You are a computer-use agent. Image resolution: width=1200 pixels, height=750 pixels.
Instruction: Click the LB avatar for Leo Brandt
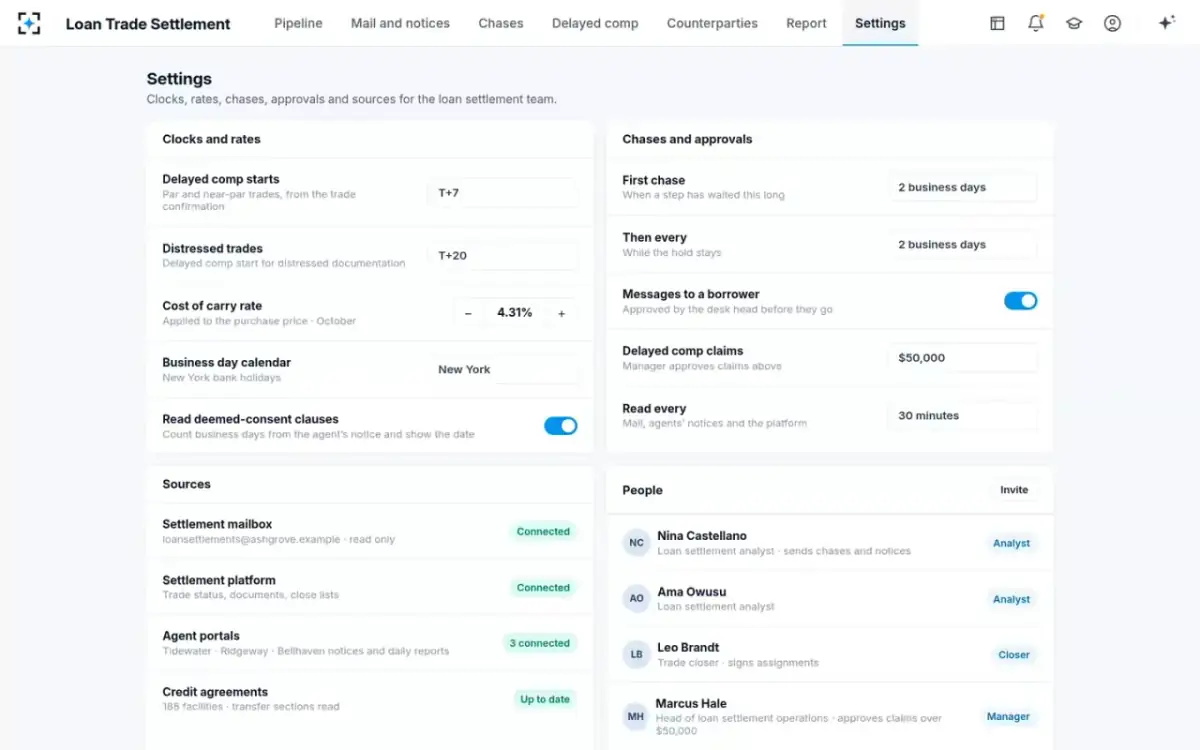(x=636, y=655)
